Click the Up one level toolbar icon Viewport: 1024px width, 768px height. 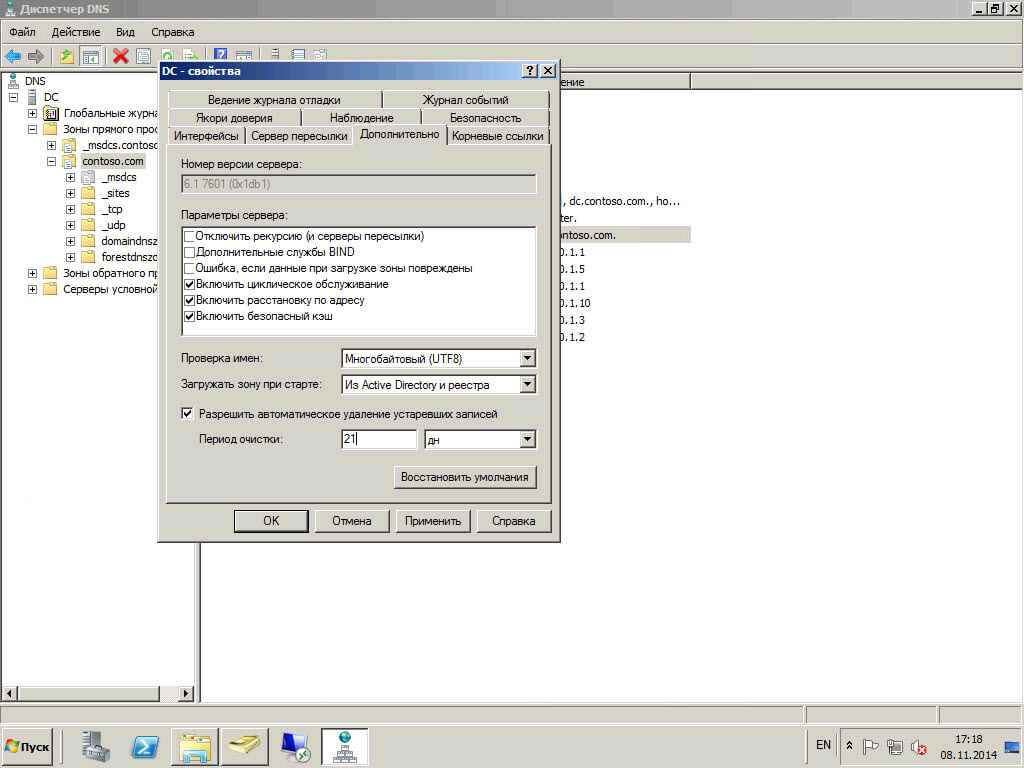[x=66, y=56]
